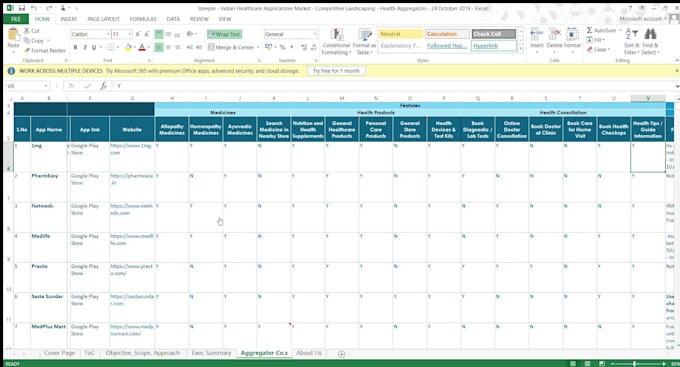Apply red font color to text
The height and width of the screenshot is (367, 680).
[142, 47]
